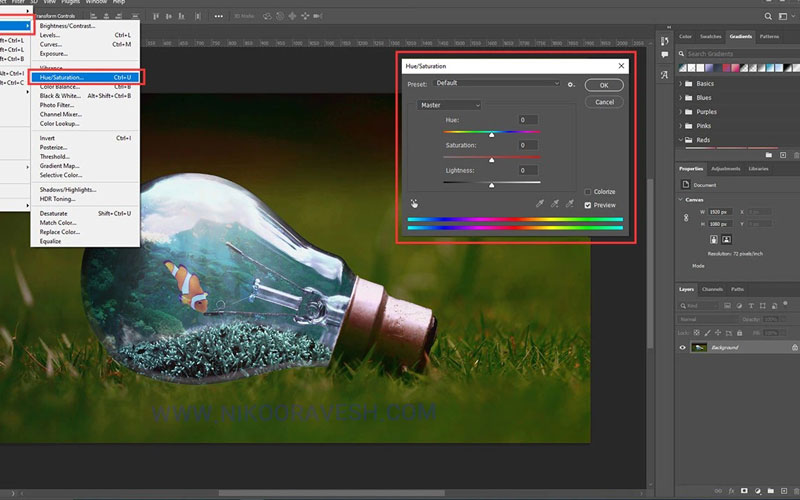This screenshot has height=500, width=800.
Task: Expand the Pinks gradient folder
Action: pos(681,126)
